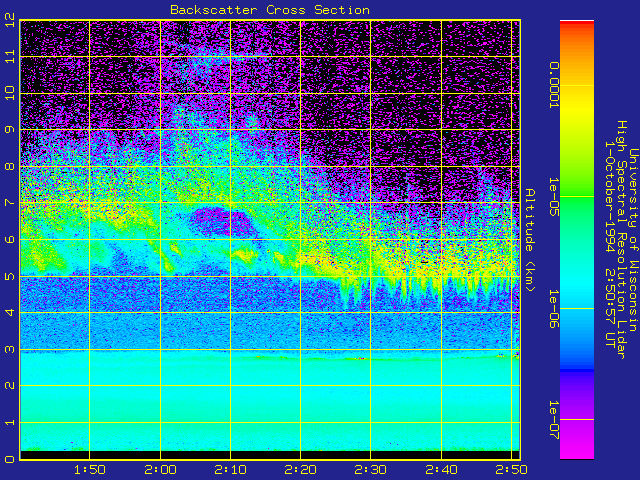Click altitude axis label 4

(x=10, y=312)
